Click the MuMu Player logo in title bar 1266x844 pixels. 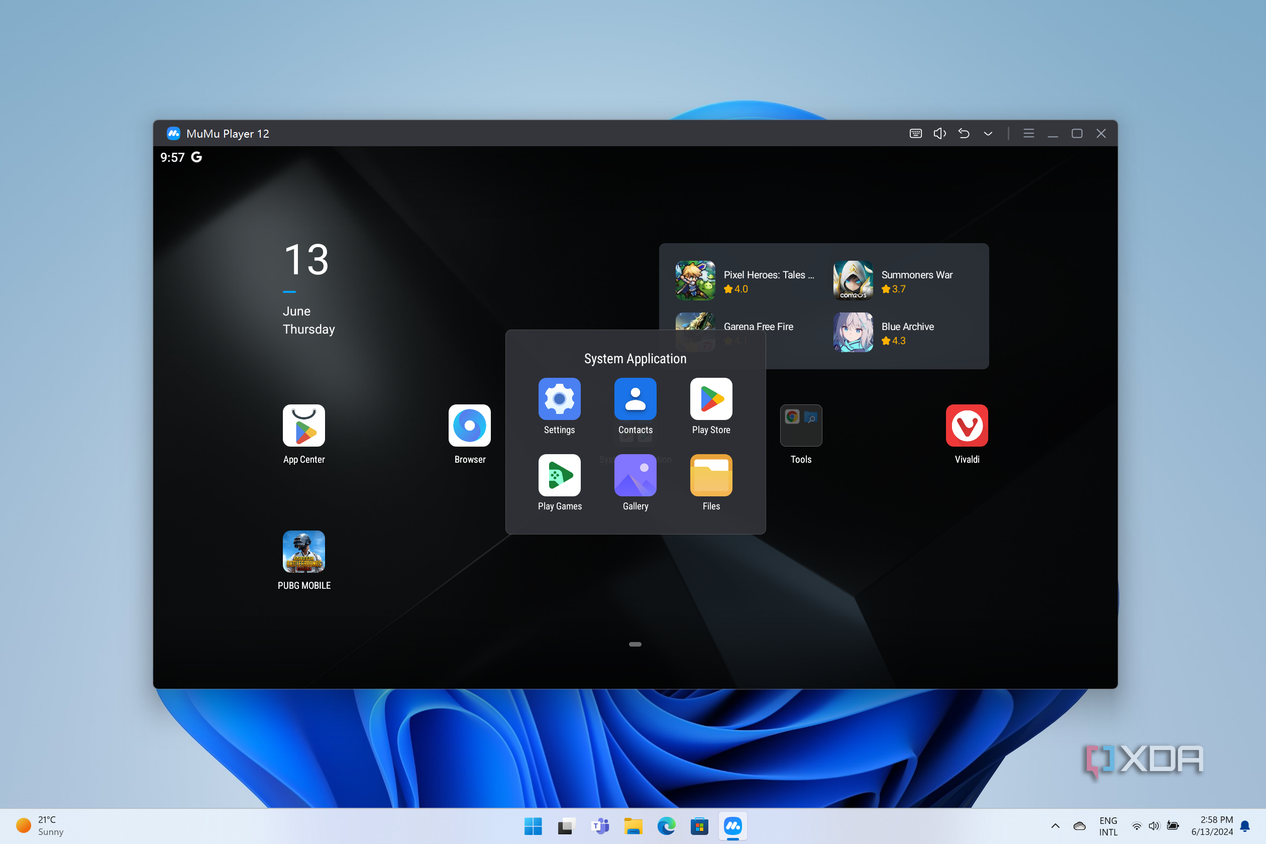click(x=173, y=133)
